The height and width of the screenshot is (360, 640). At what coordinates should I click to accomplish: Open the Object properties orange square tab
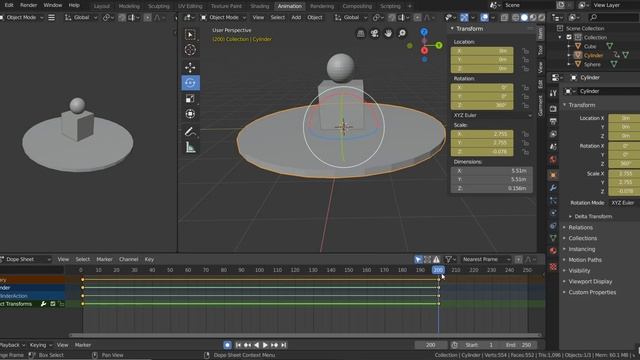[x=553, y=175]
